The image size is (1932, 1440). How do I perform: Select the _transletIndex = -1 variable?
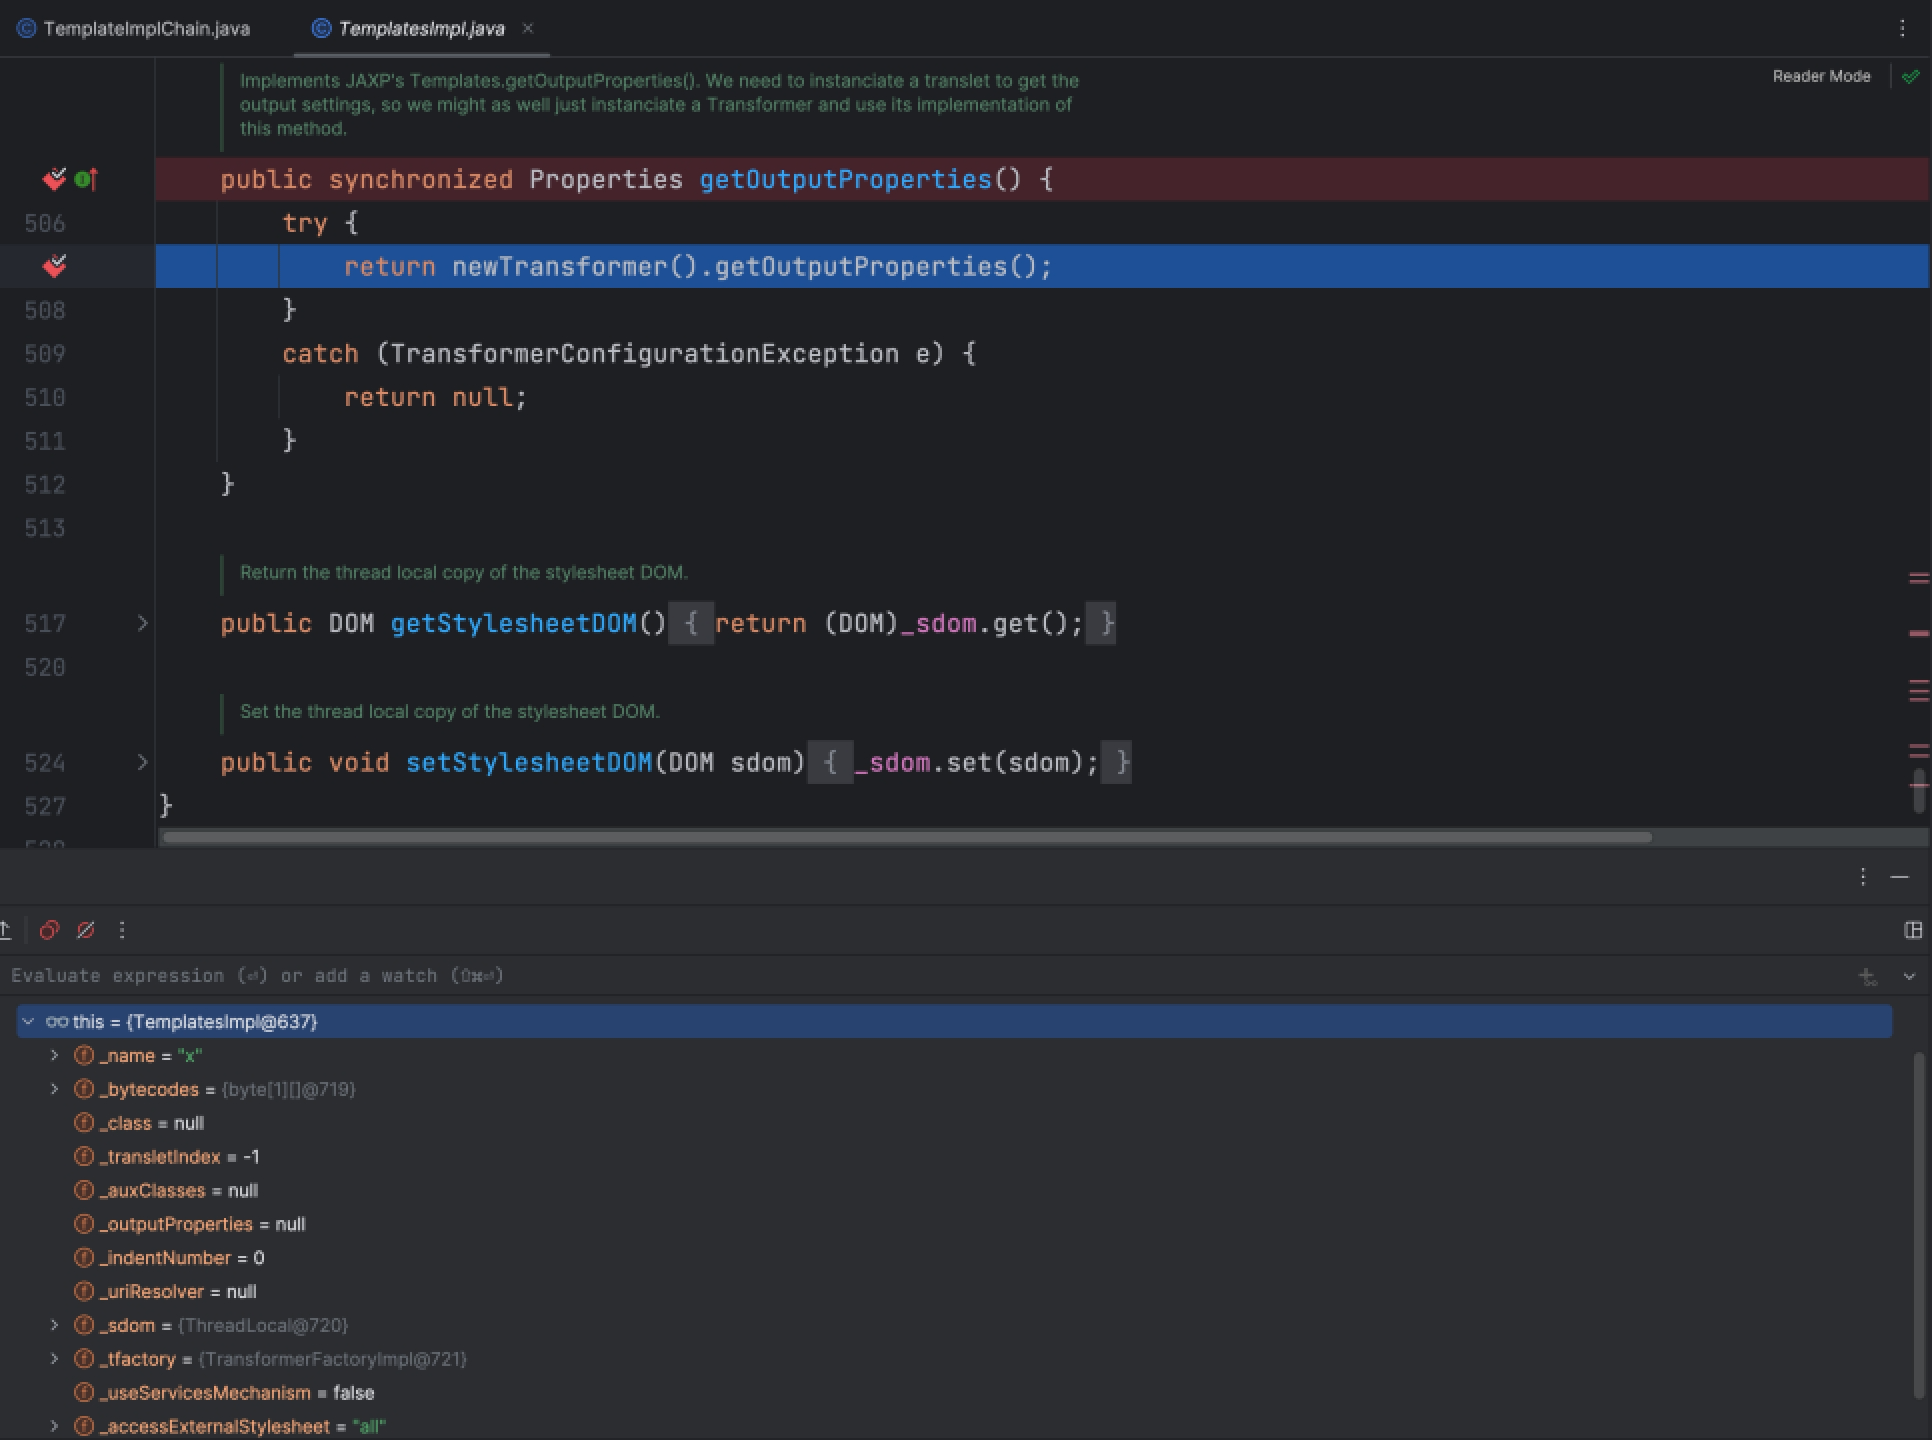coord(167,1157)
